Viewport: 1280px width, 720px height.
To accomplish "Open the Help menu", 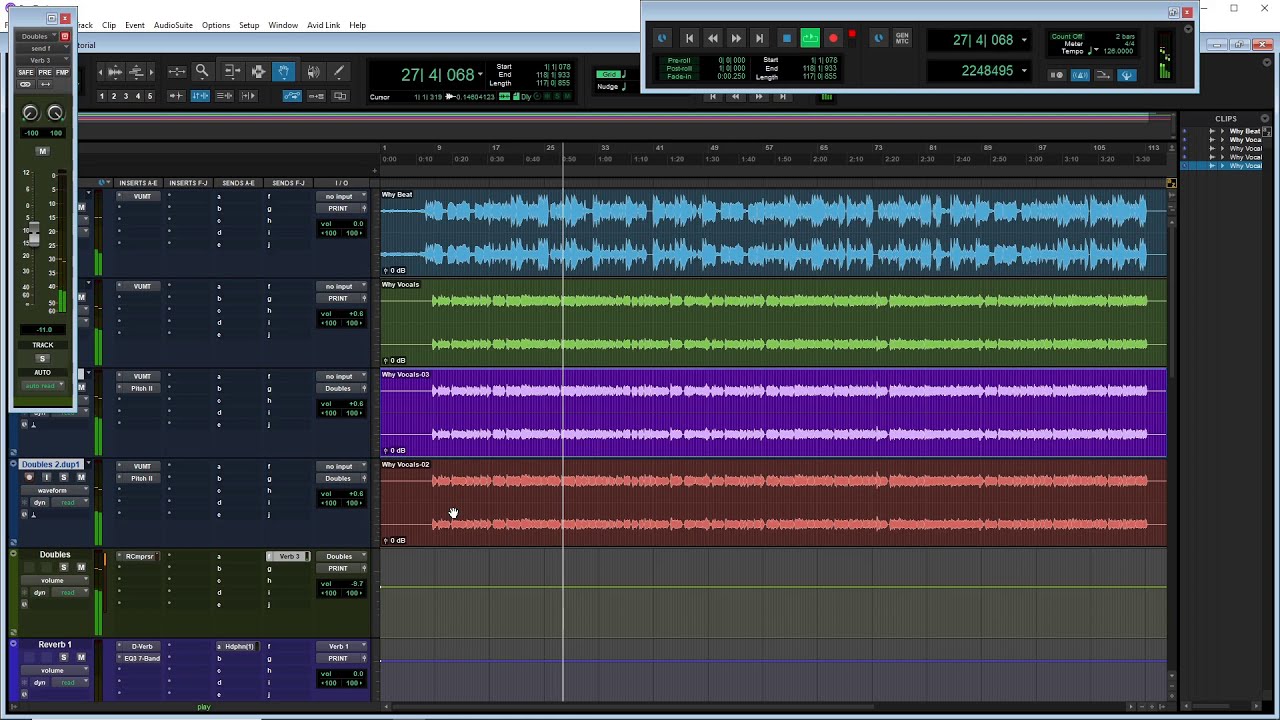I will [357, 25].
